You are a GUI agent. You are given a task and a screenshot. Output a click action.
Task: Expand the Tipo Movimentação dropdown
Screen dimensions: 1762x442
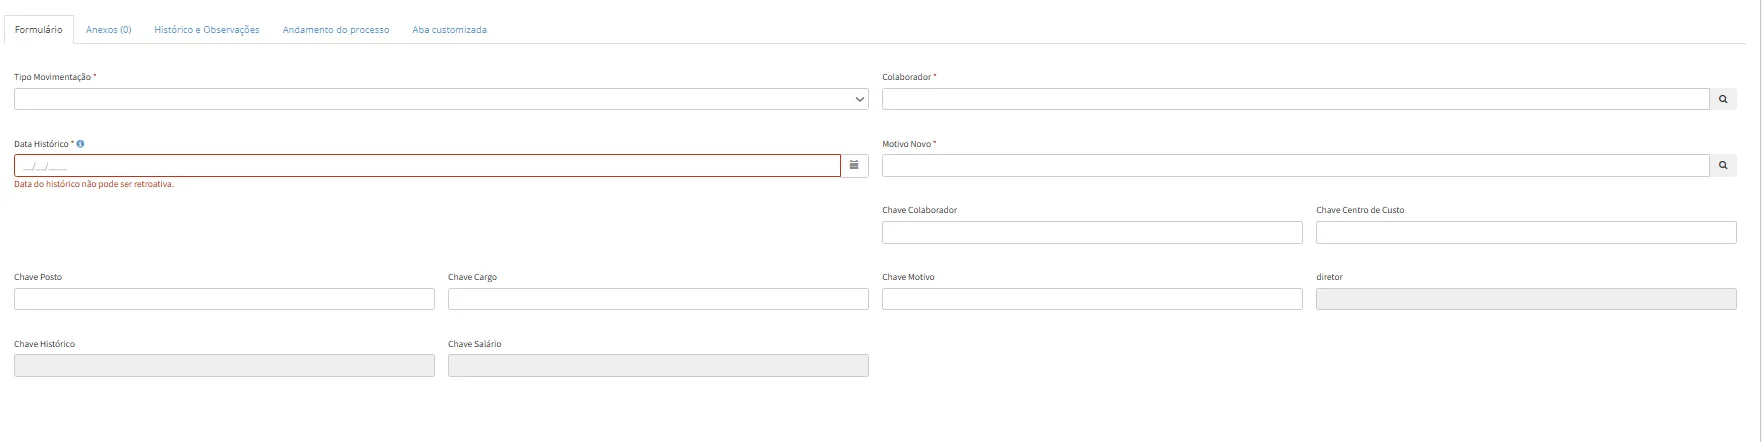point(440,99)
